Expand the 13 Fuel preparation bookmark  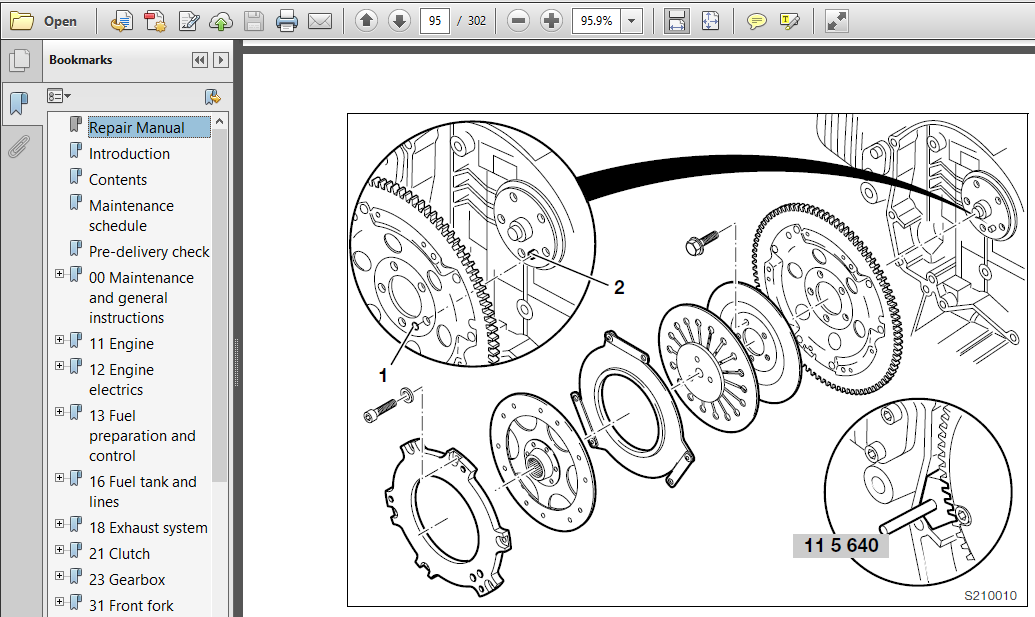click(59, 411)
